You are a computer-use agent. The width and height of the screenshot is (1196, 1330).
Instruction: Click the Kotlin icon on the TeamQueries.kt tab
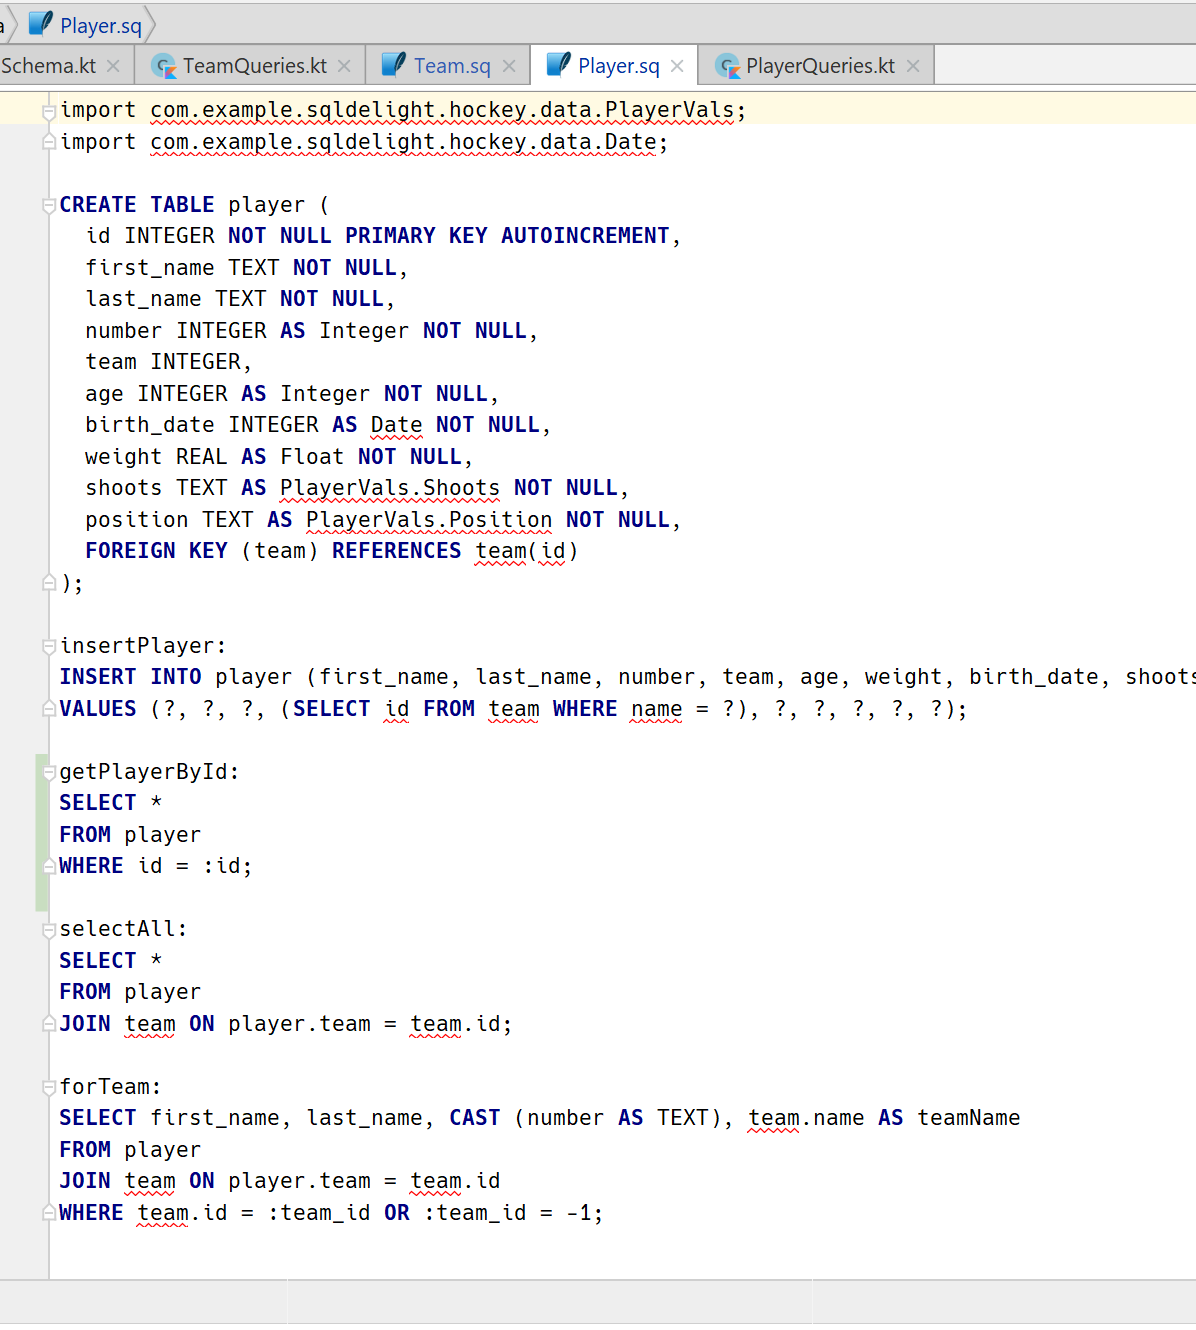point(163,65)
